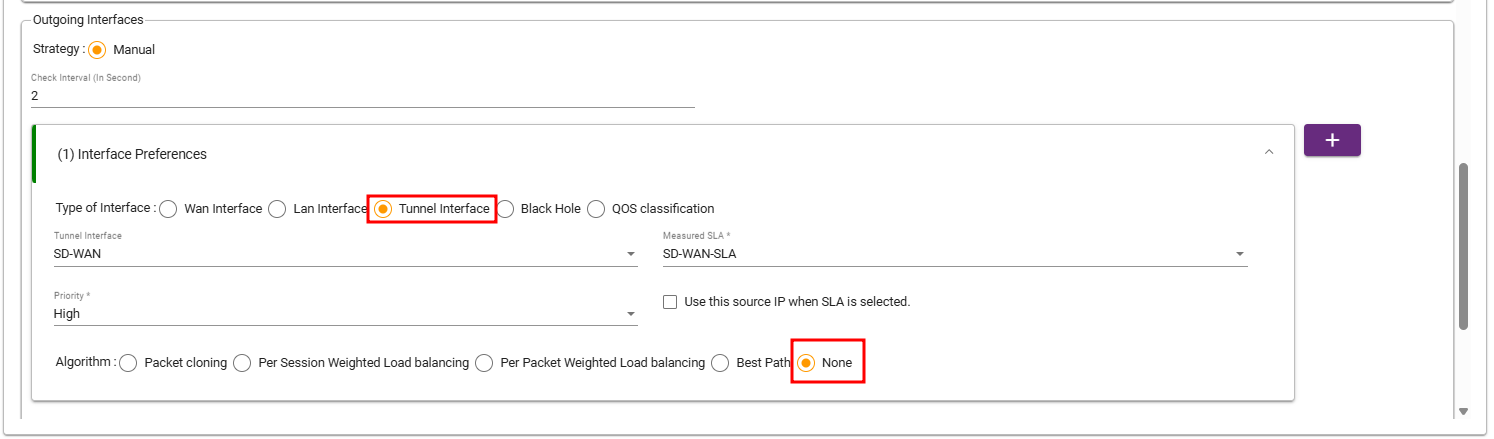This screenshot has height=439, width=1494.
Task: Enable 'Use this source IP' checkbox
Action: [670, 302]
